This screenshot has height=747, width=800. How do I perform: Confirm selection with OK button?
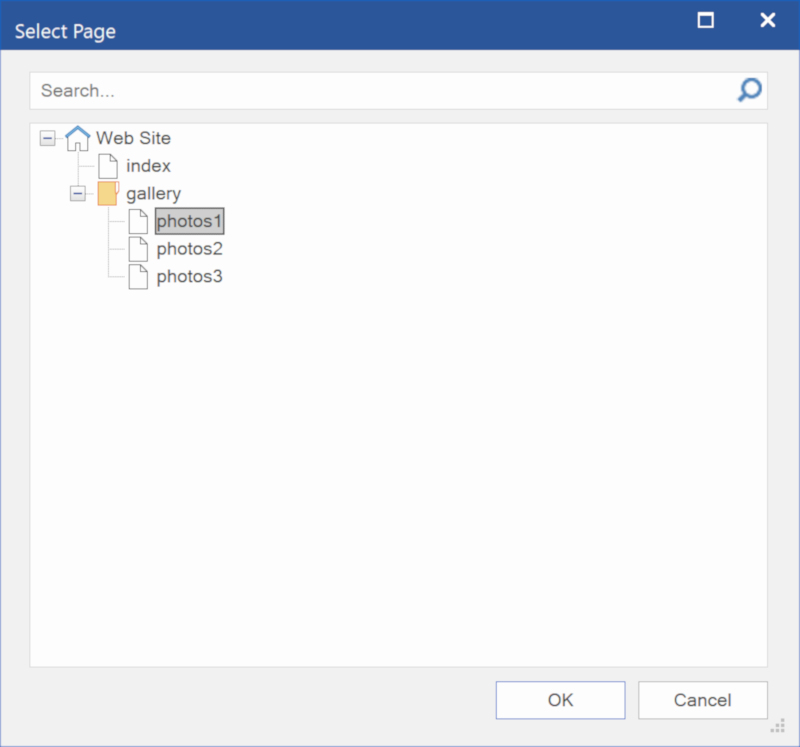tap(560, 700)
